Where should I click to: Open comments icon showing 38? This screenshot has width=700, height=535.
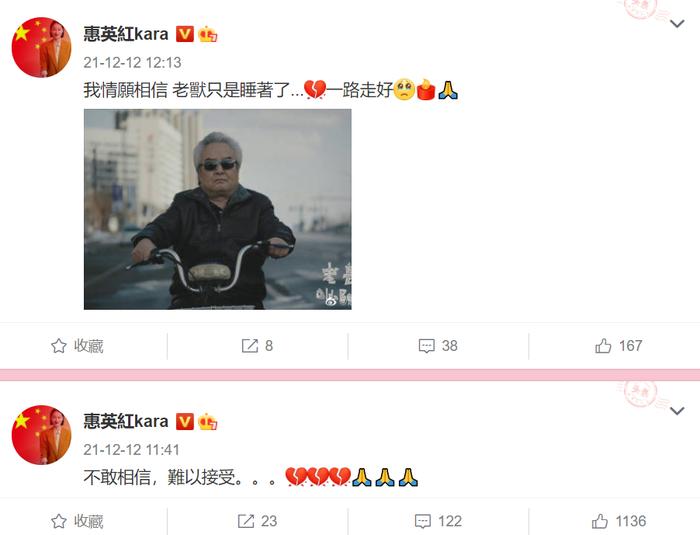[426, 346]
